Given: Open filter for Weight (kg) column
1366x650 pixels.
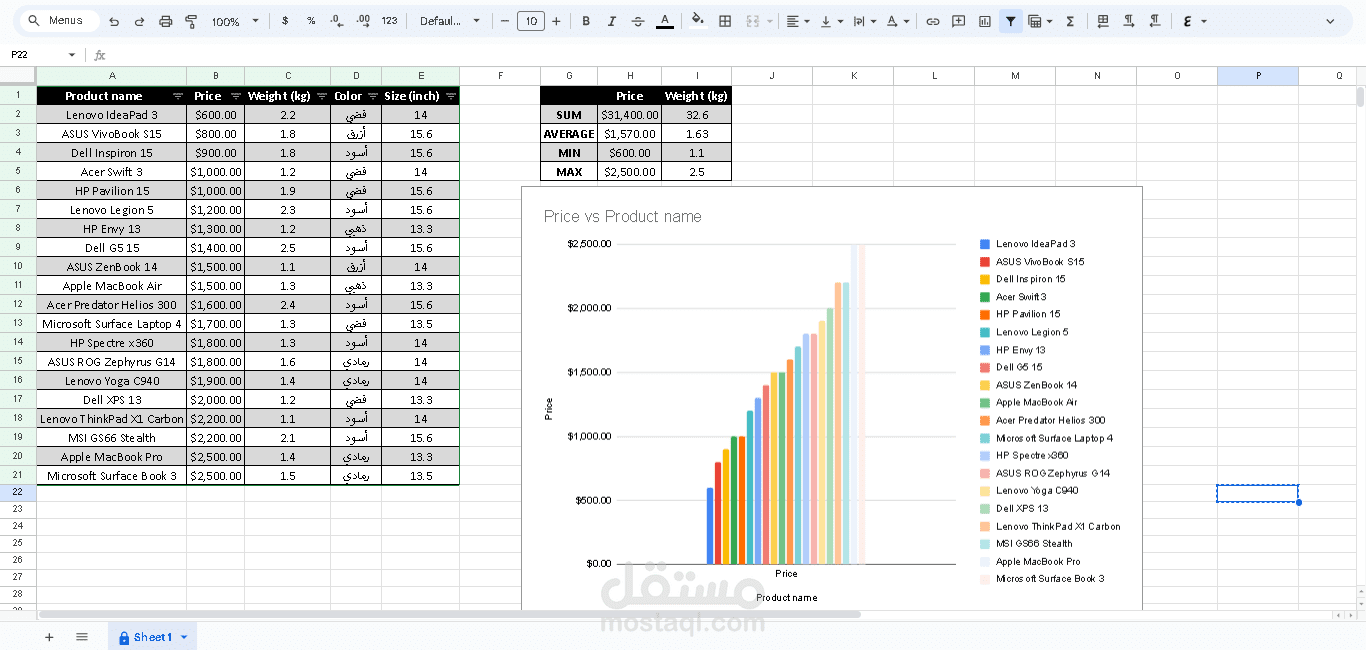Looking at the screenshot, I should (x=322, y=96).
